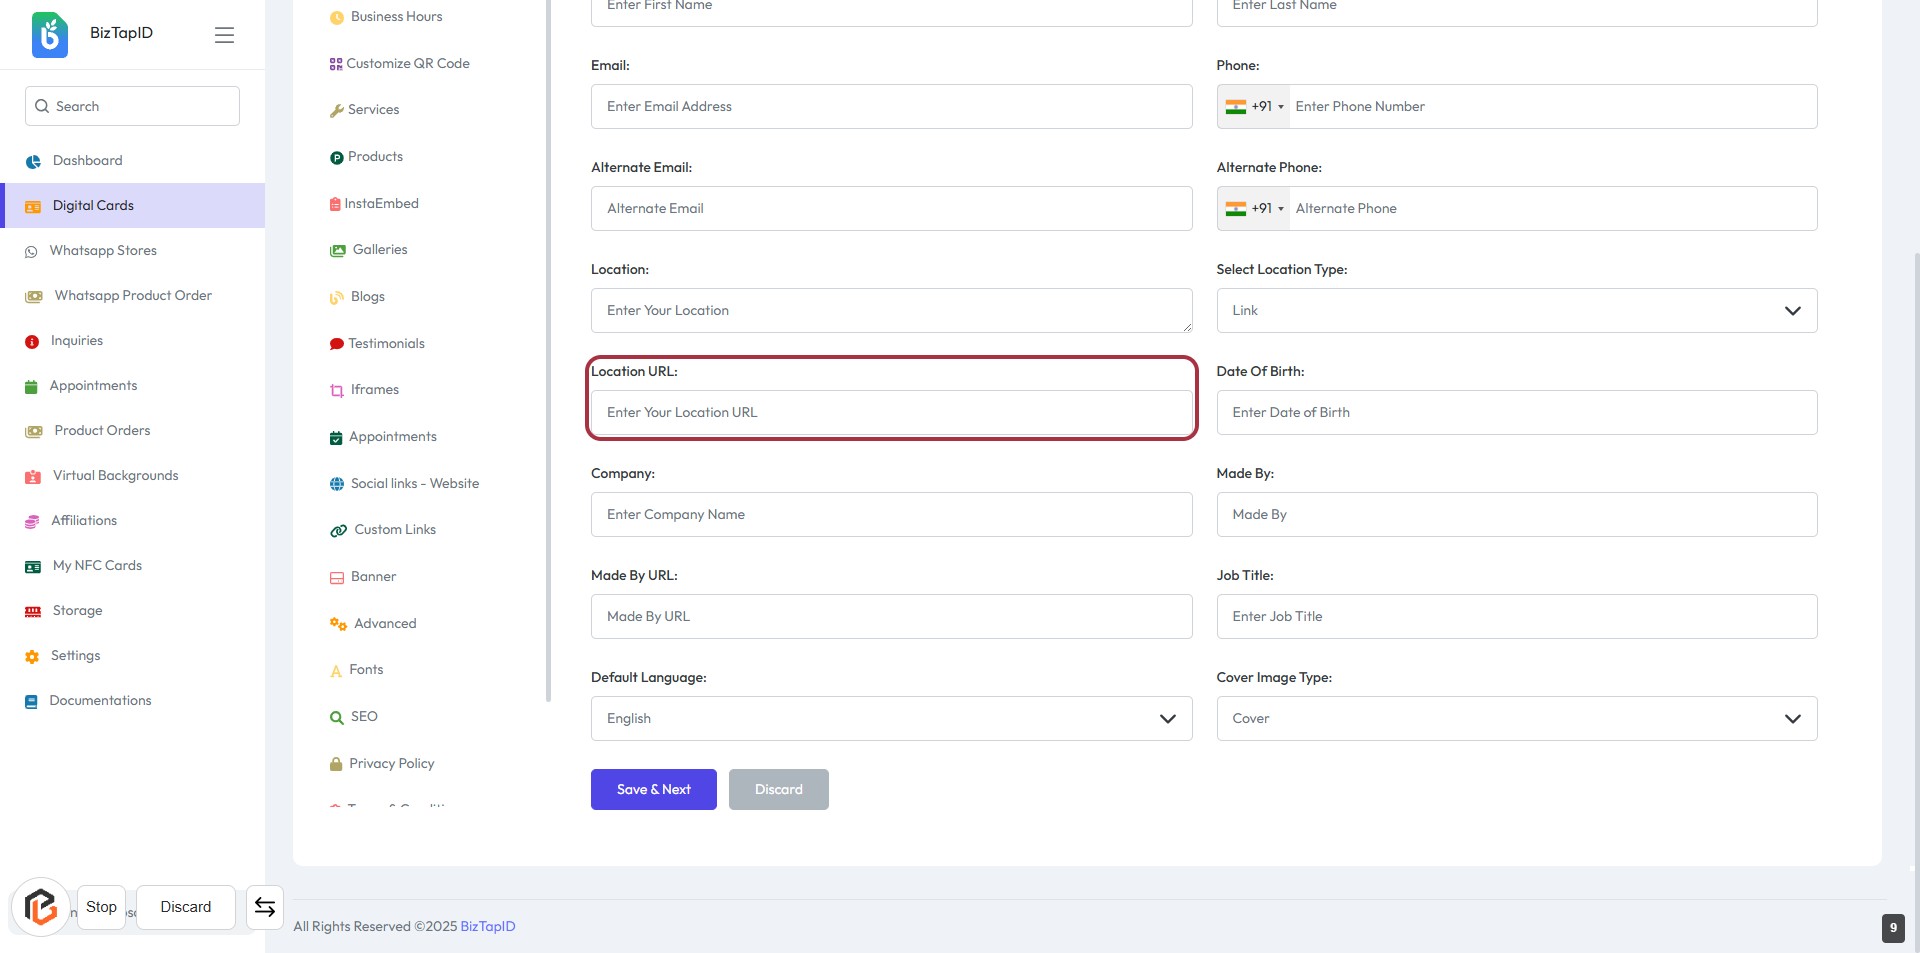Follow the BizTapID footer link

(488, 927)
